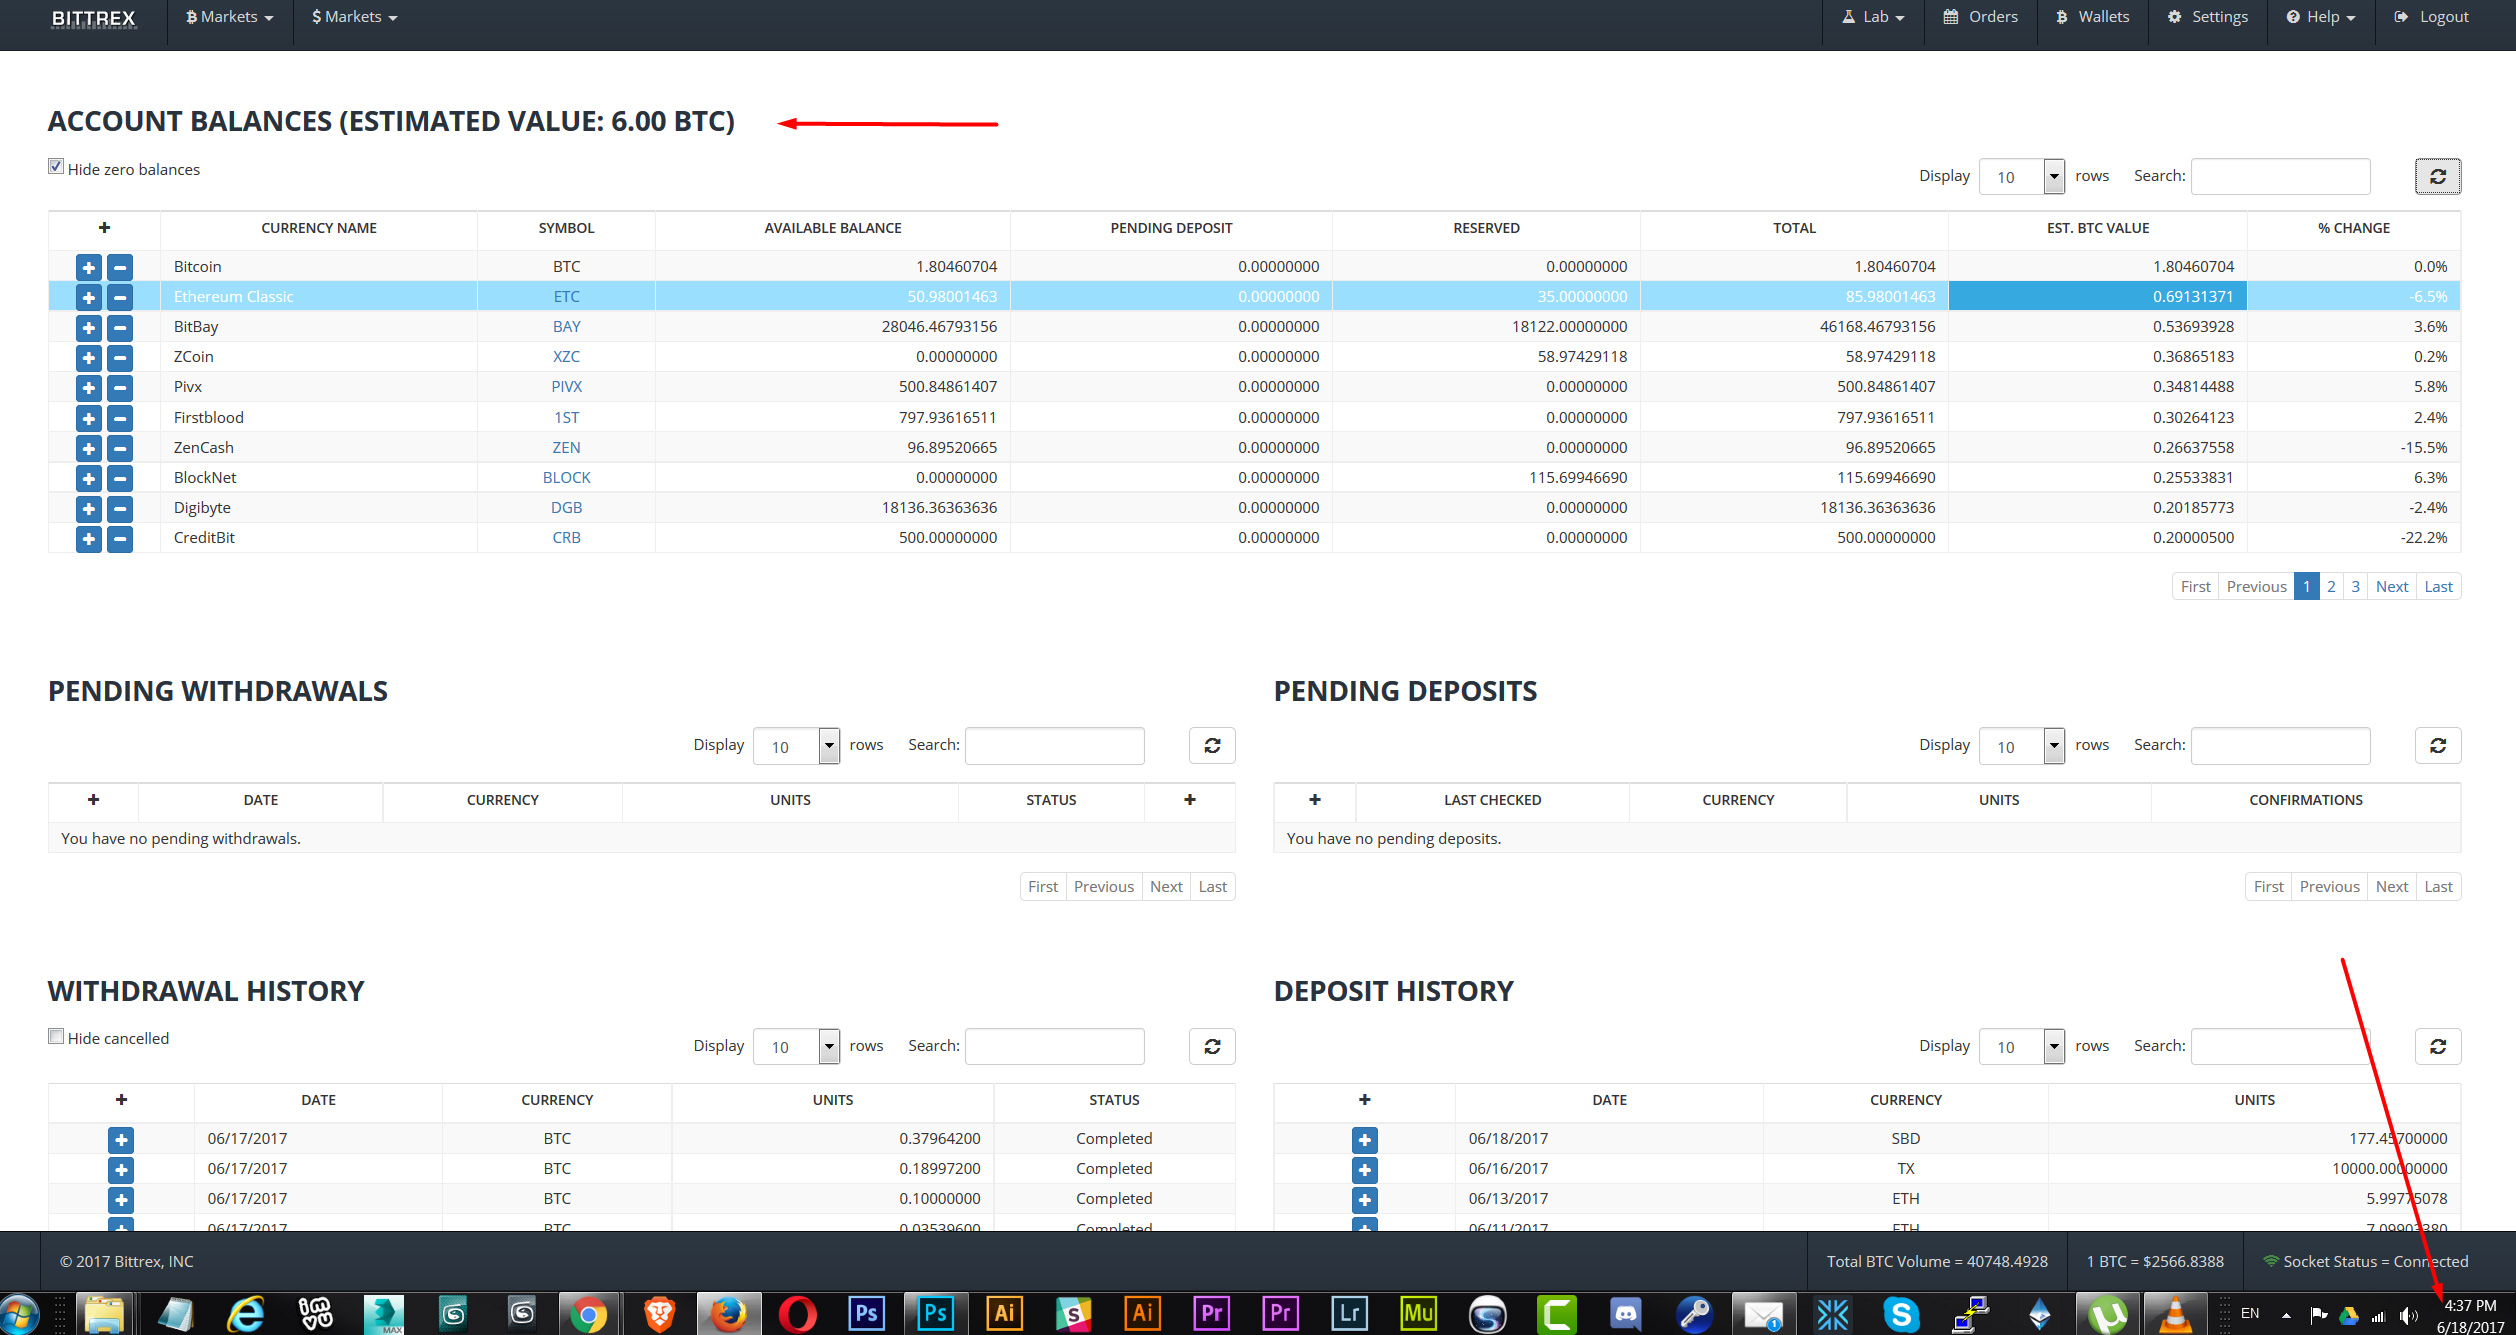Expand the SBD deposit history row

1364,1139
